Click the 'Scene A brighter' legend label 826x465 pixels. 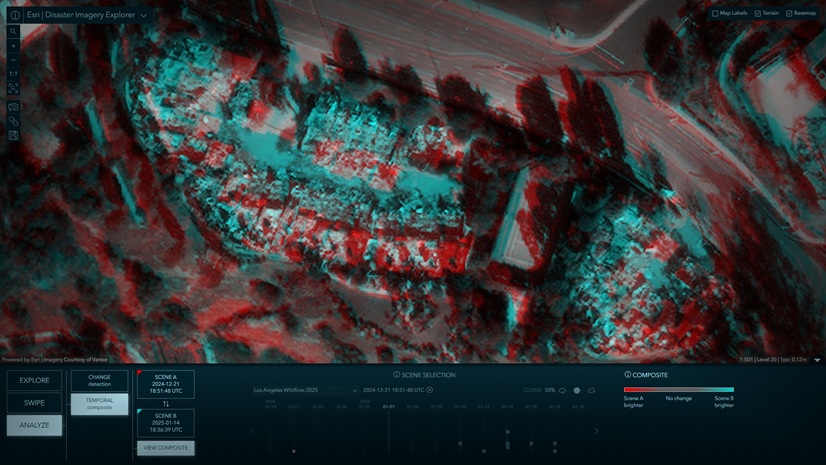(x=633, y=402)
